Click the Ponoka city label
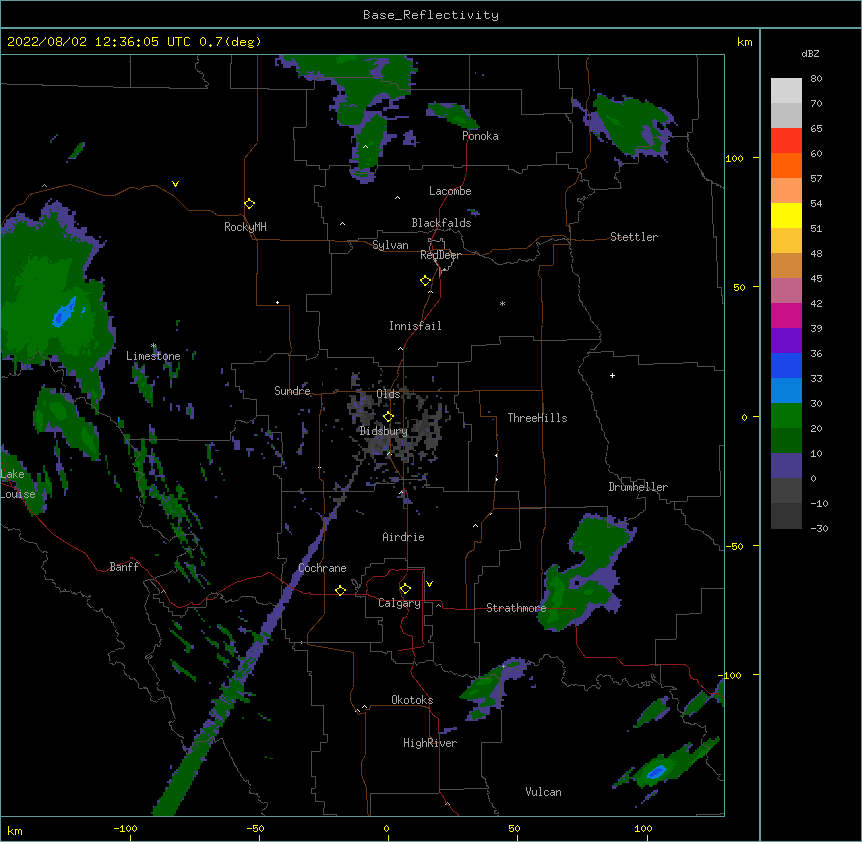The width and height of the screenshot is (862, 842). (x=480, y=136)
